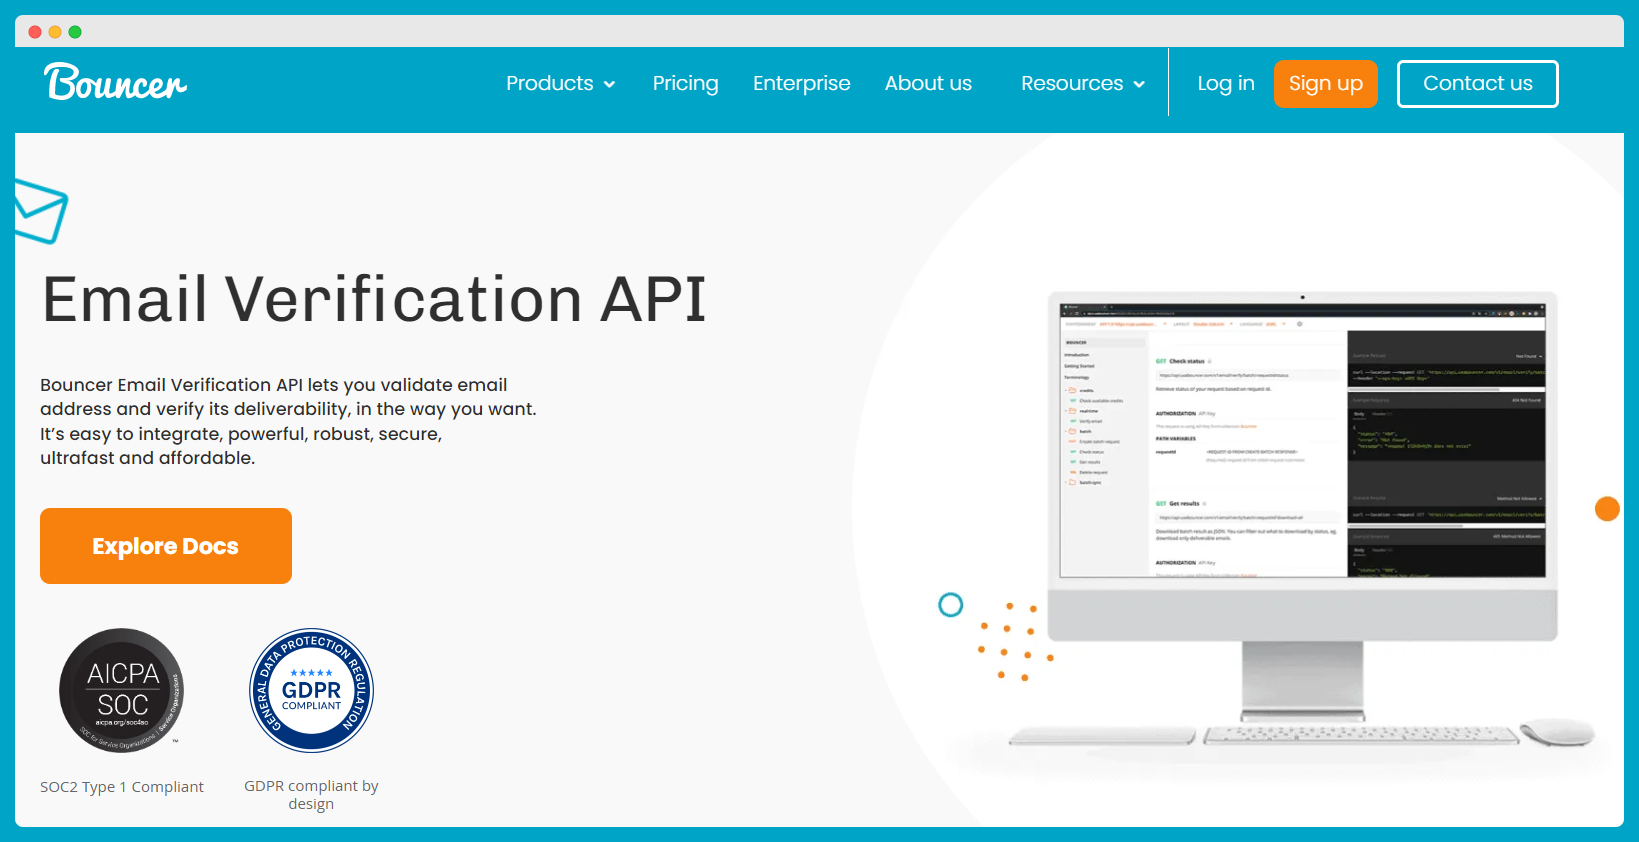Click the GDPR Compliant badge
The height and width of the screenshot is (842, 1639).
pyautogui.click(x=311, y=690)
